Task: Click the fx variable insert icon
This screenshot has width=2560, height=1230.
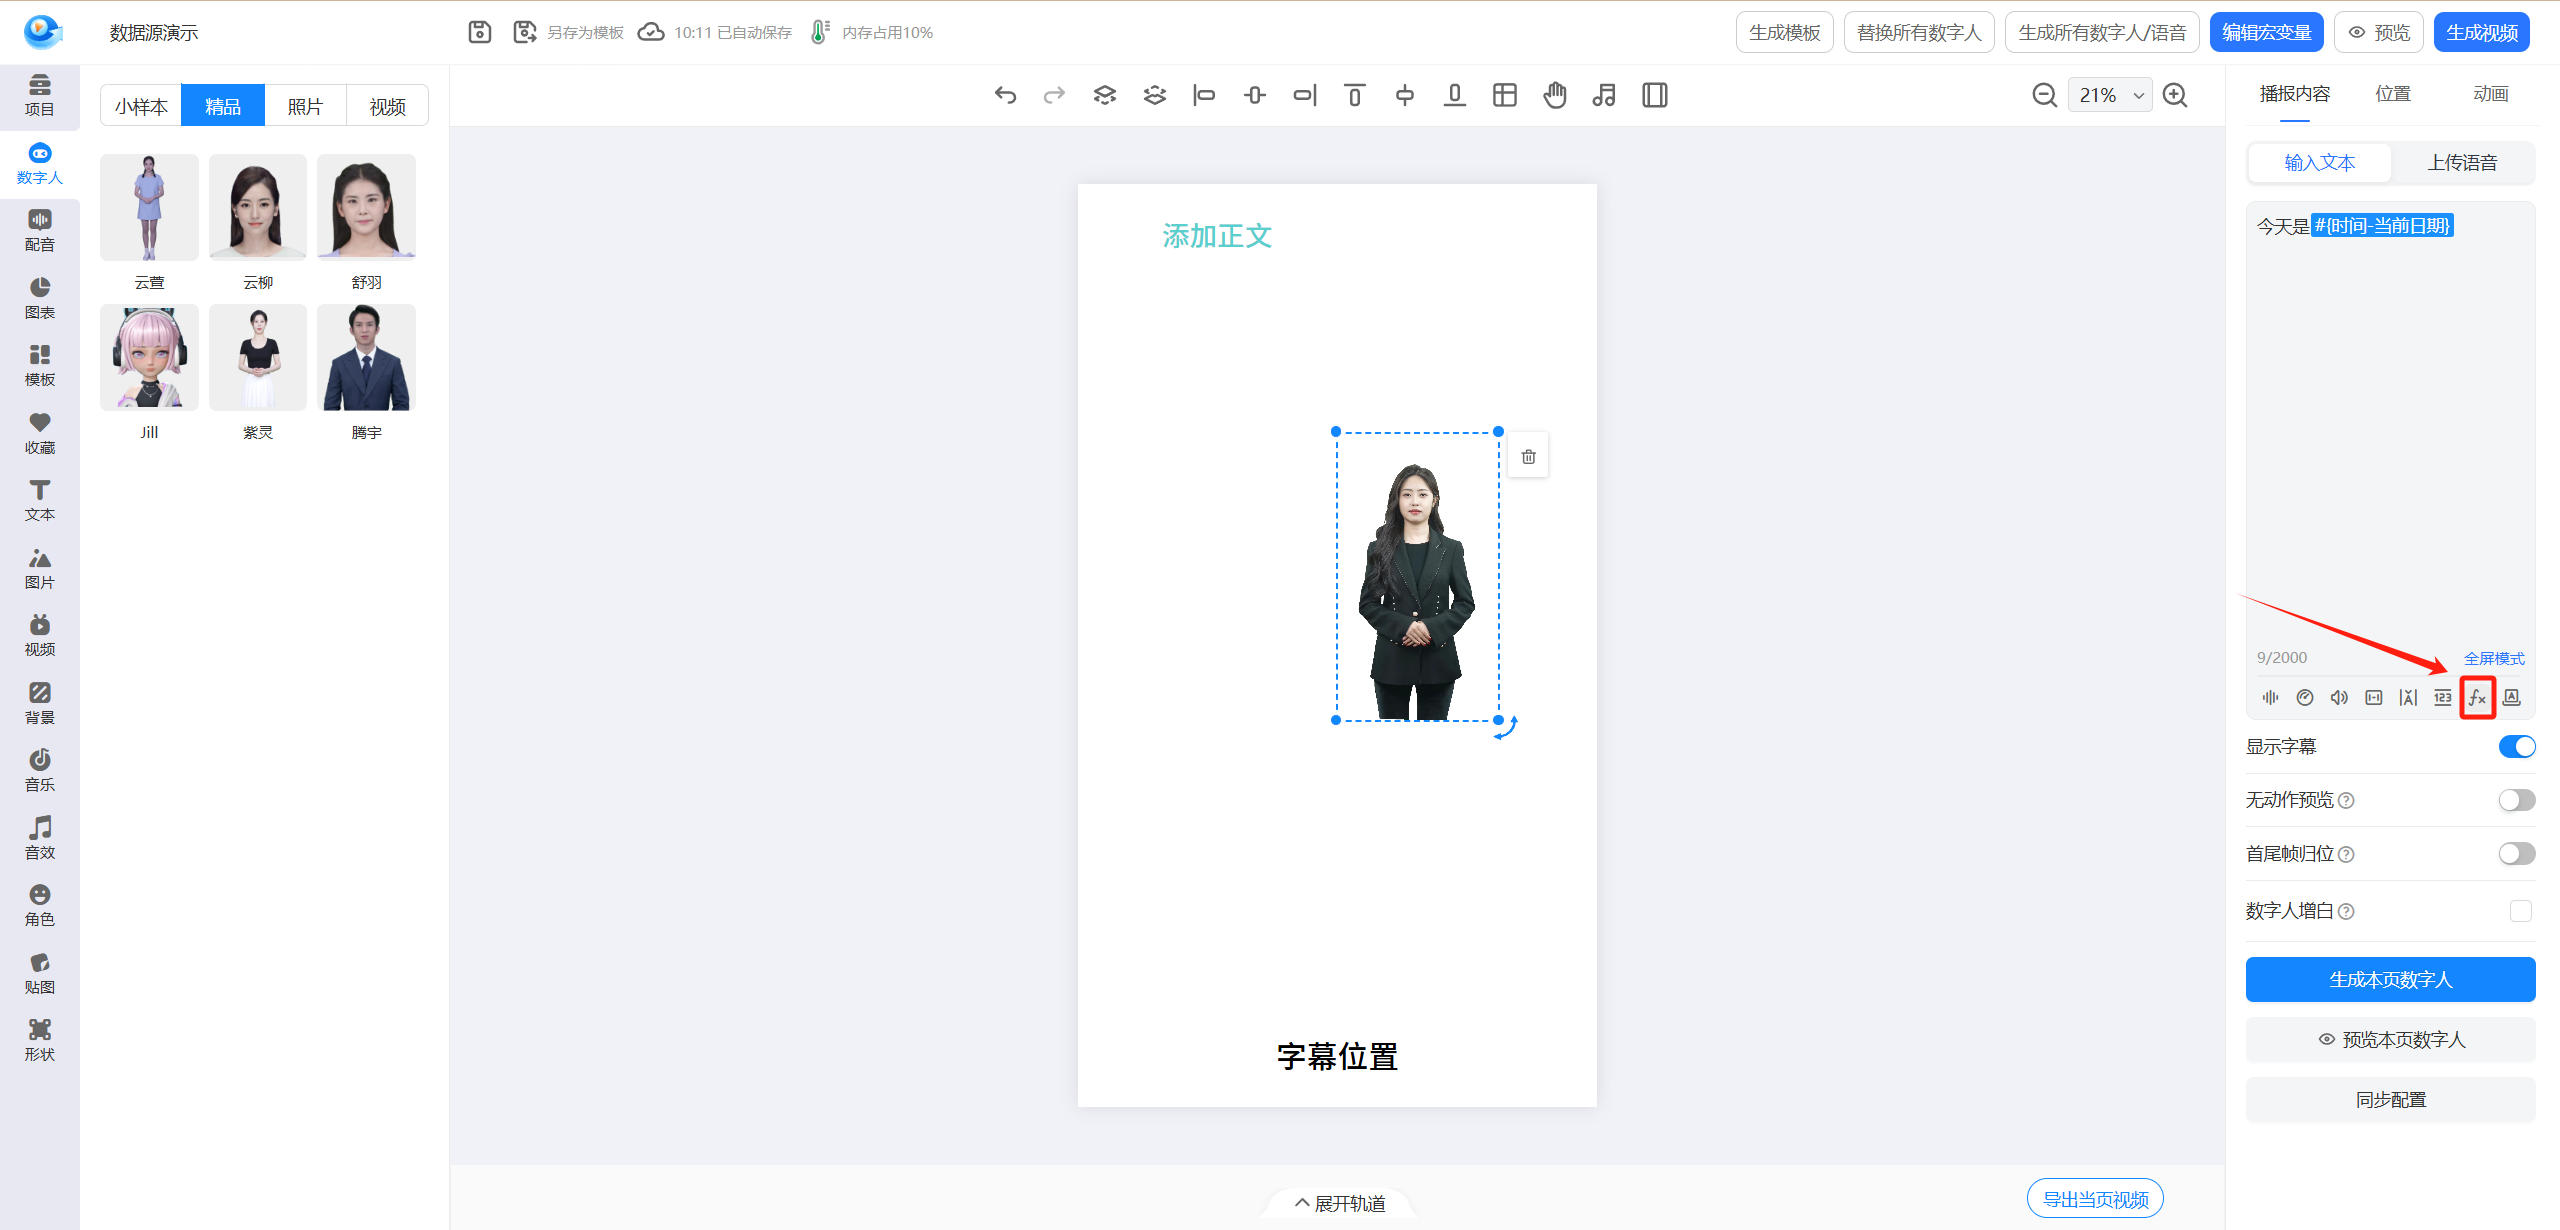Action: (2477, 697)
